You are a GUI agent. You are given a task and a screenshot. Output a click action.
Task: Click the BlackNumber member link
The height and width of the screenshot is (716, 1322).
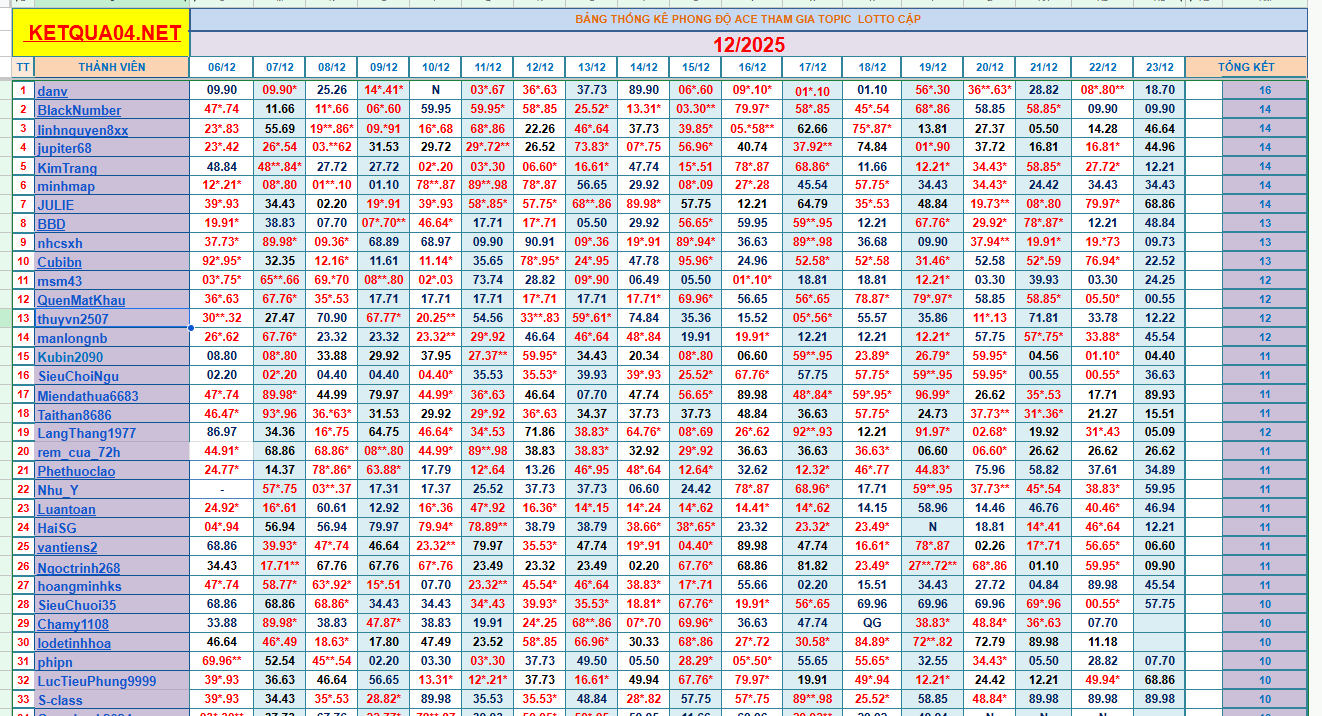point(79,110)
